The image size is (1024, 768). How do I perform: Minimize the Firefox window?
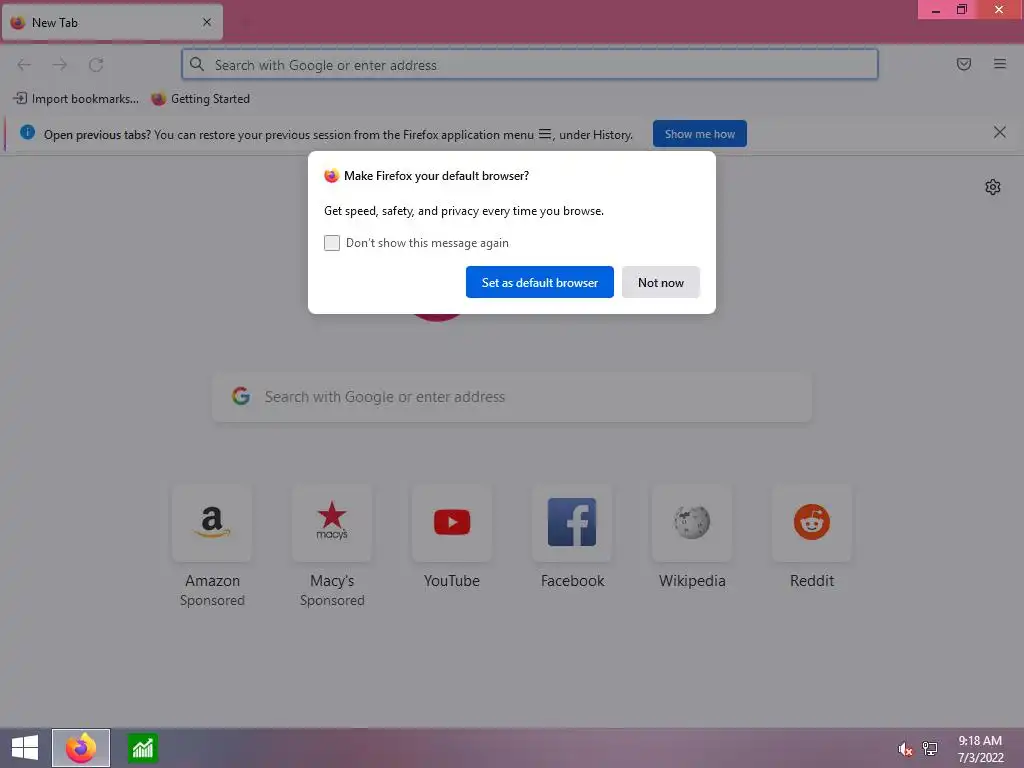(x=936, y=10)
